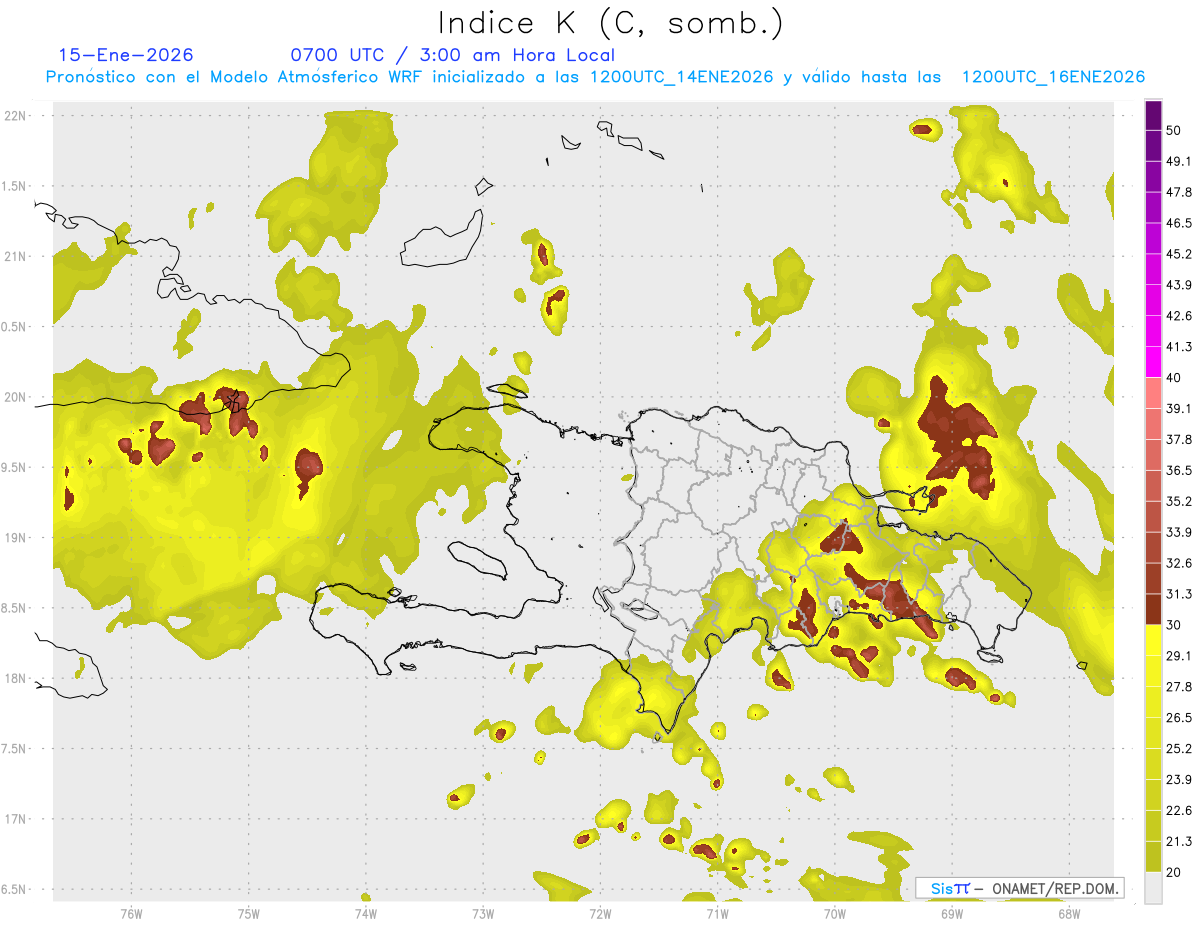Click the "74W" longitude label
Viewport: 1200px width, 927px height.
tap(365, 913)
